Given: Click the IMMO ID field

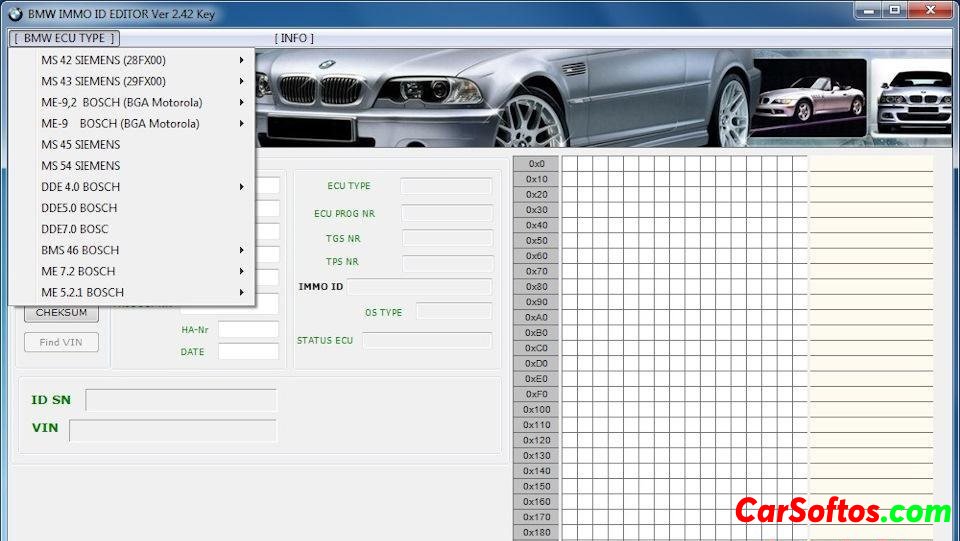Looking at the screenshot, I should coord(419,287).
